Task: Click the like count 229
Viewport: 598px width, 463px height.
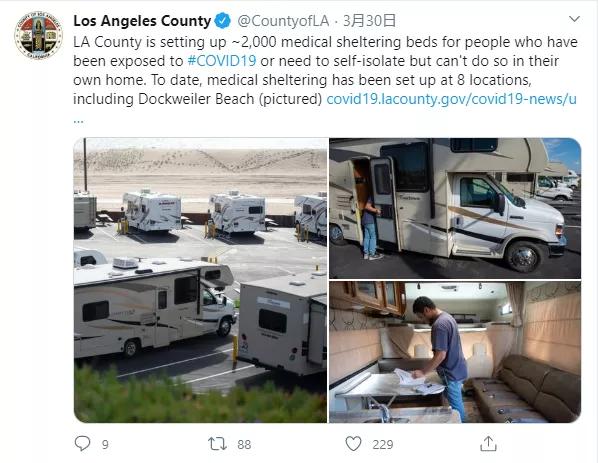Action: coord(383,445)
